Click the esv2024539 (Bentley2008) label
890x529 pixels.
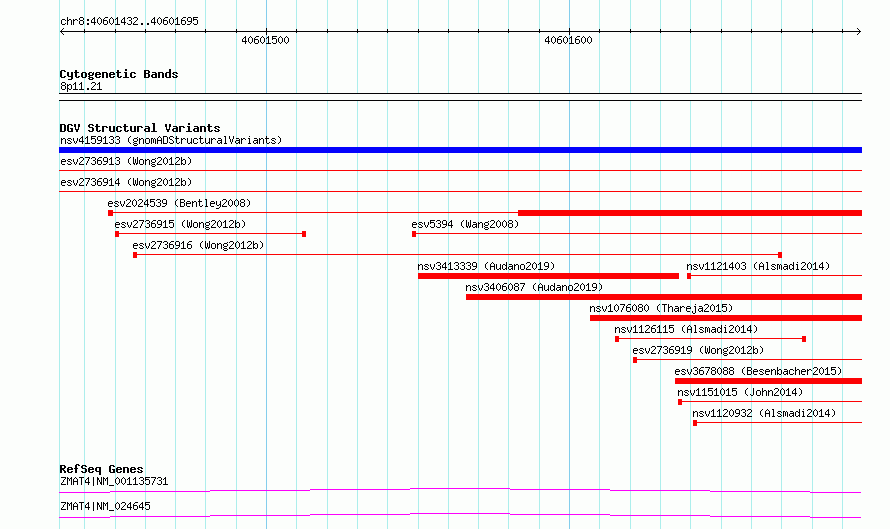[x=179, y=203]
